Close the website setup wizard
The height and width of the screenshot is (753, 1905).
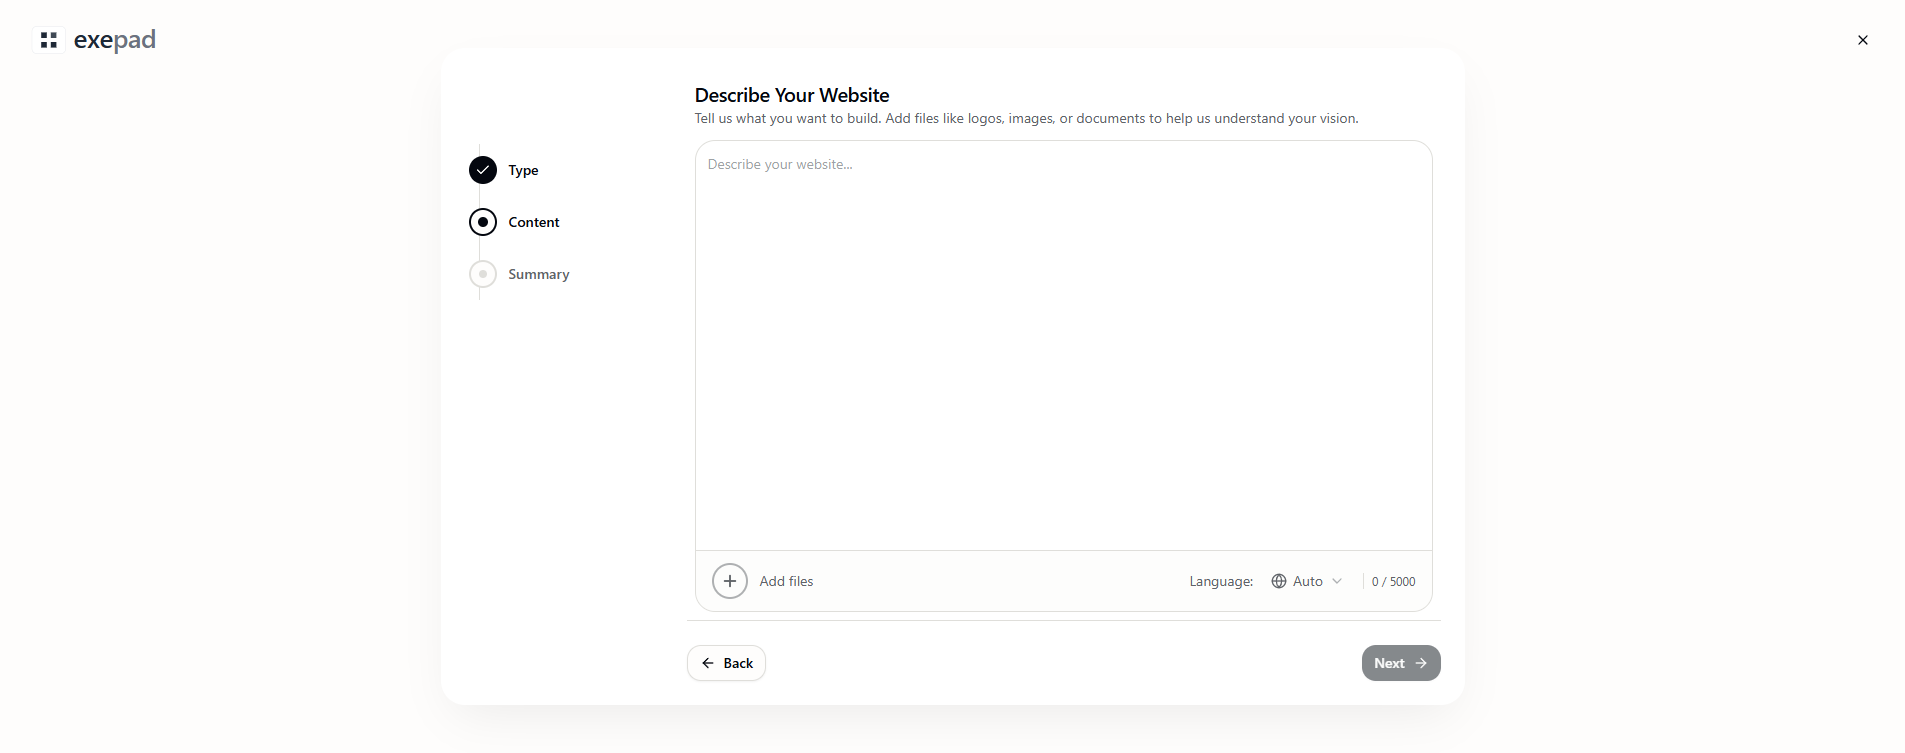pos(1862,40)
